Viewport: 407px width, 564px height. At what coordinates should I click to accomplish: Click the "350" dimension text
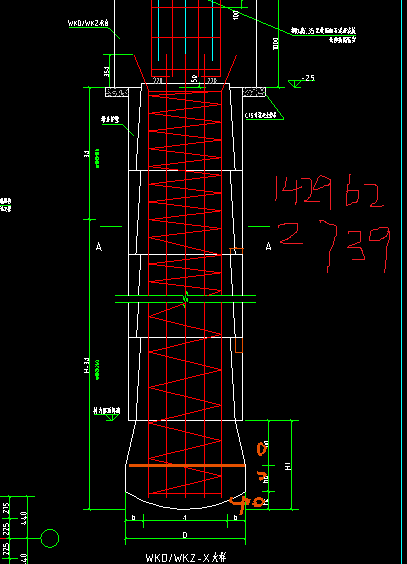[107, 71]
